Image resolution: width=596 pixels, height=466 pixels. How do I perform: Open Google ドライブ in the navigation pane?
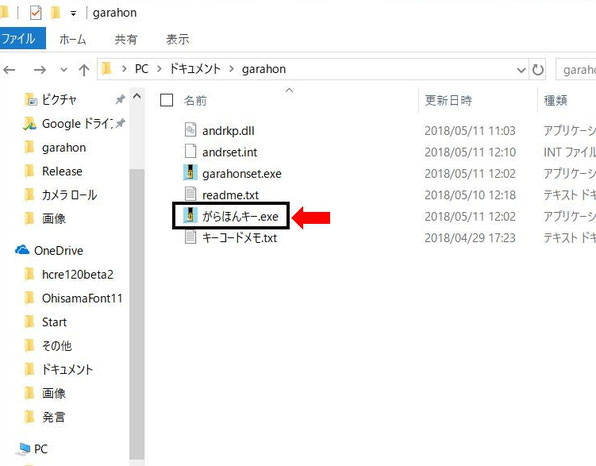click(78, 124)
